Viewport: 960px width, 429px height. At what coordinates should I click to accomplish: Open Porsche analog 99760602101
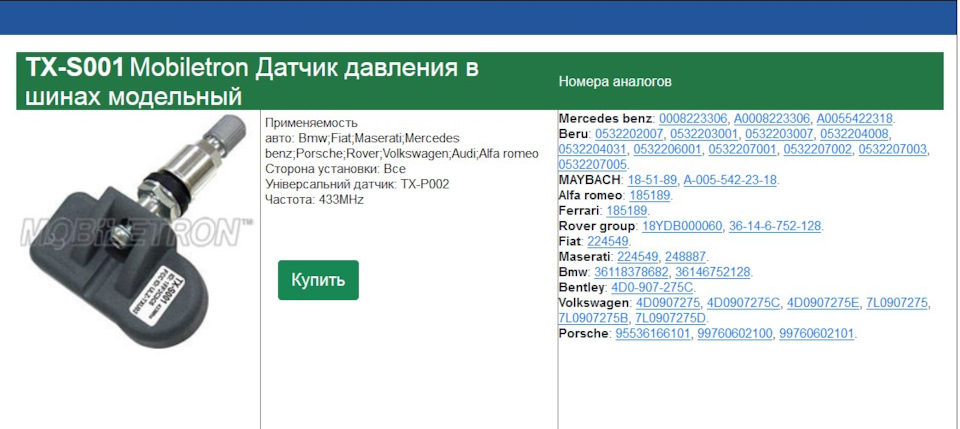coord(817,334)
